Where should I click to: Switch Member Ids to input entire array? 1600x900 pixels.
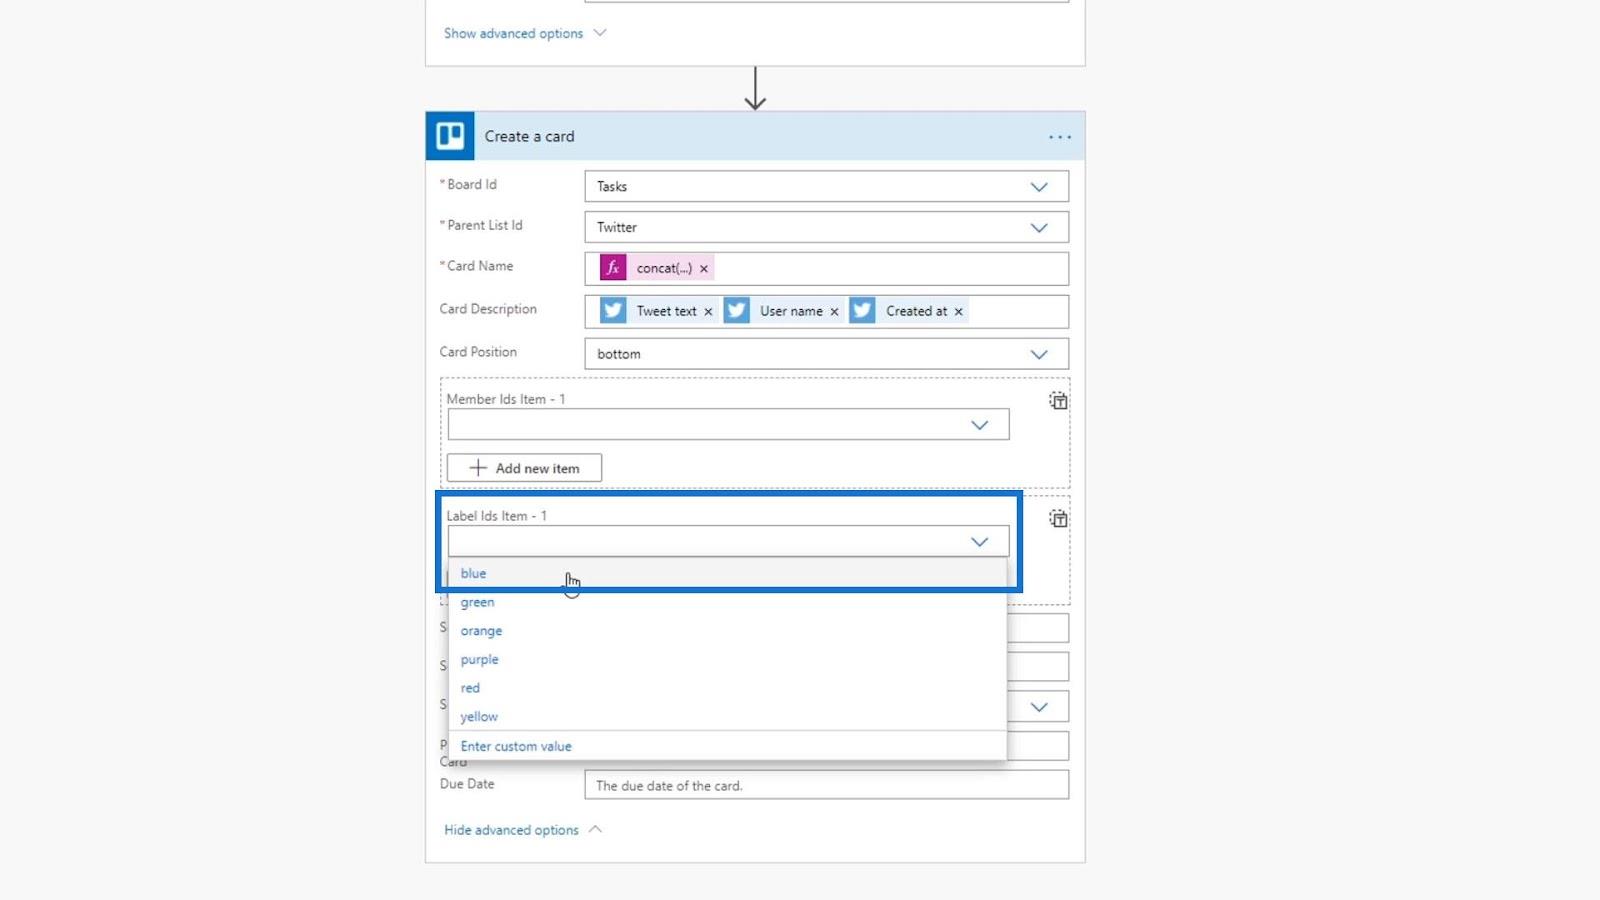tap(1058, 401)
